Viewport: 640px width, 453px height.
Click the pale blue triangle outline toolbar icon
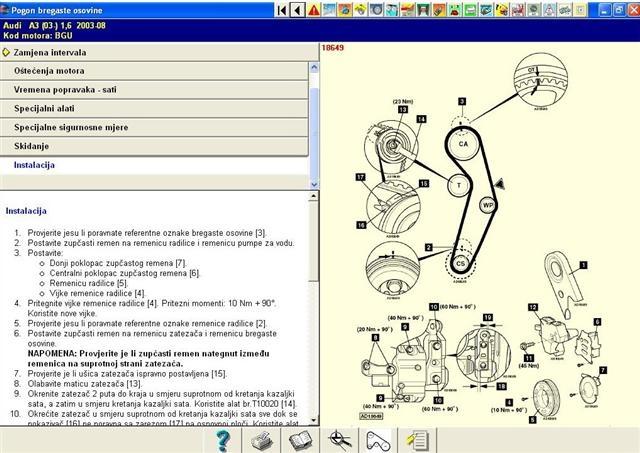point(549,10)
